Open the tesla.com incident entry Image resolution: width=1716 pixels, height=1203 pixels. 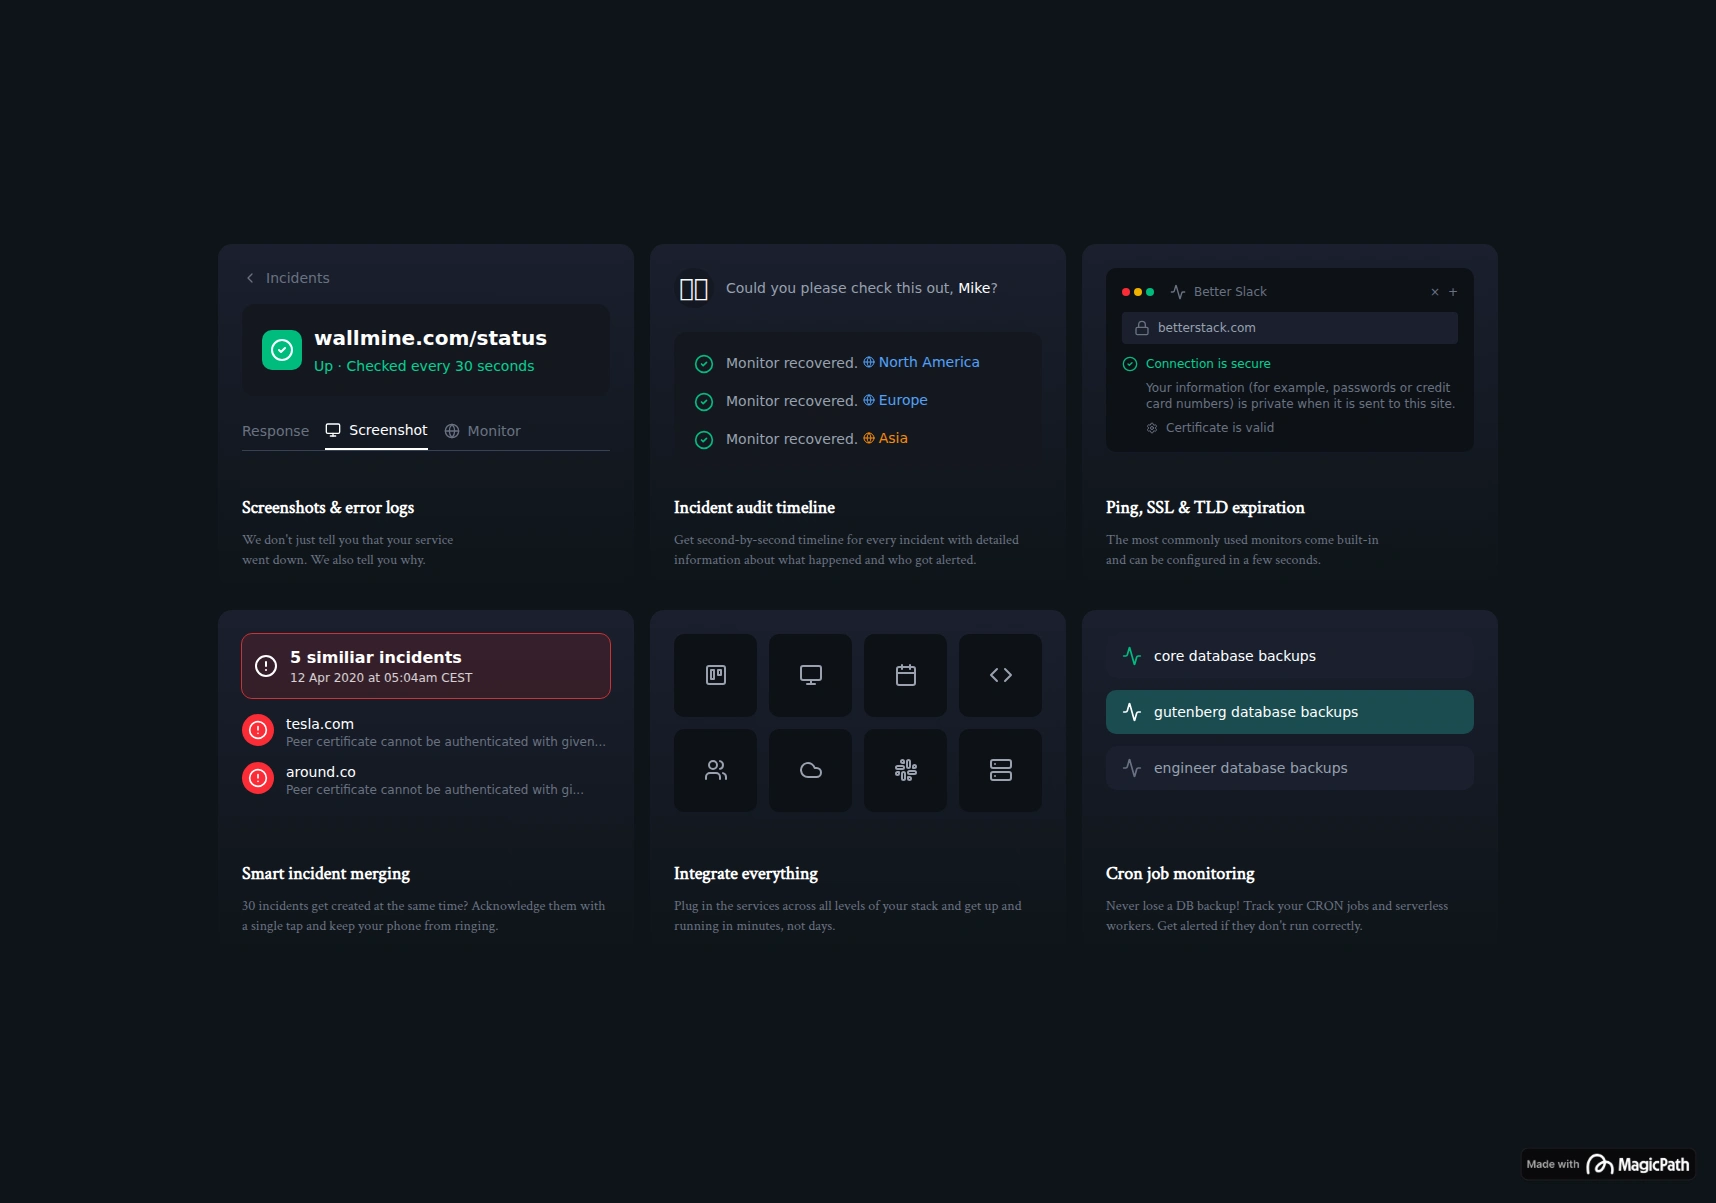426,732
